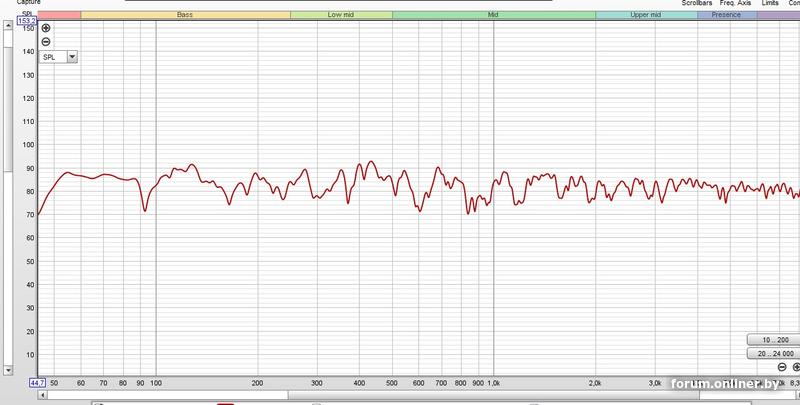Image resolution: width=800 pixels, height=405 pixels.
Task: Zoom out the horizontal frequency axis
Action: [782, 367]
